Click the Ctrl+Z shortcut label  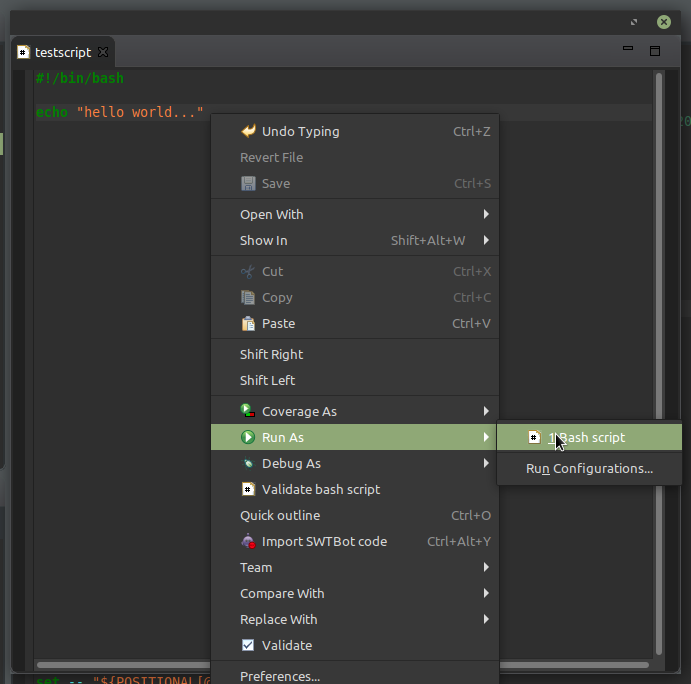(472, 131)
